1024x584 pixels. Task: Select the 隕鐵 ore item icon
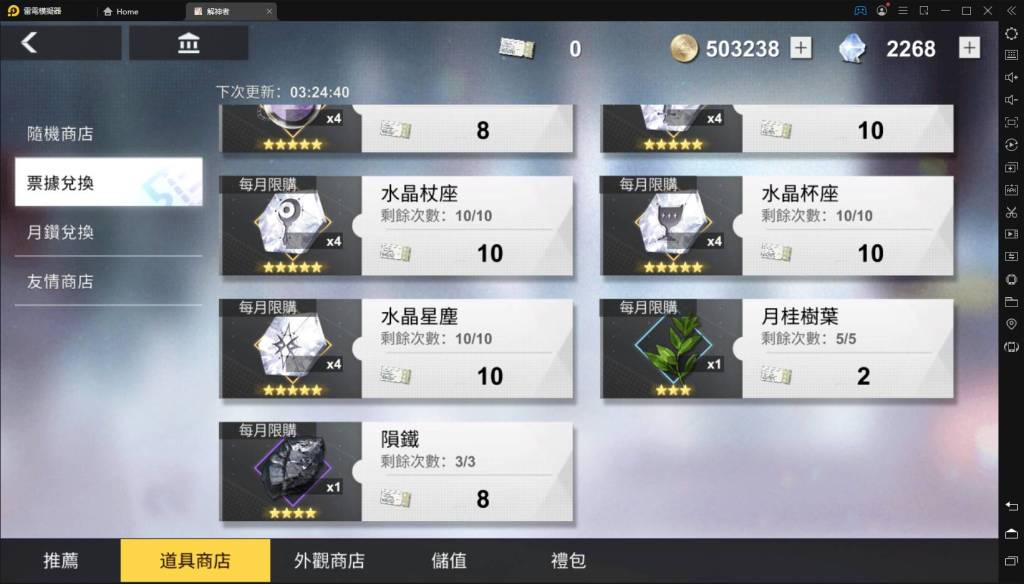pyautogui.click(x=292, y=471)
